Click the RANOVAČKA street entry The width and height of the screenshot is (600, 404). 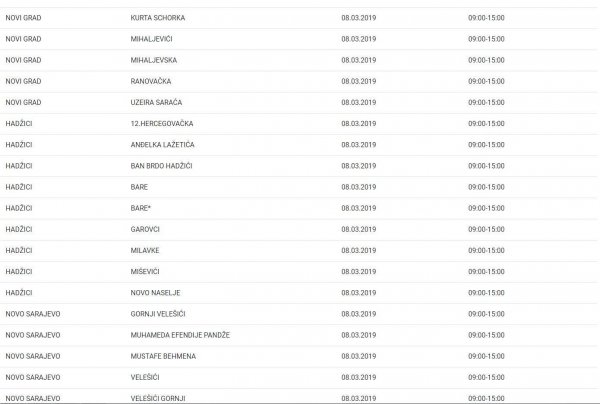click(153, 81)
